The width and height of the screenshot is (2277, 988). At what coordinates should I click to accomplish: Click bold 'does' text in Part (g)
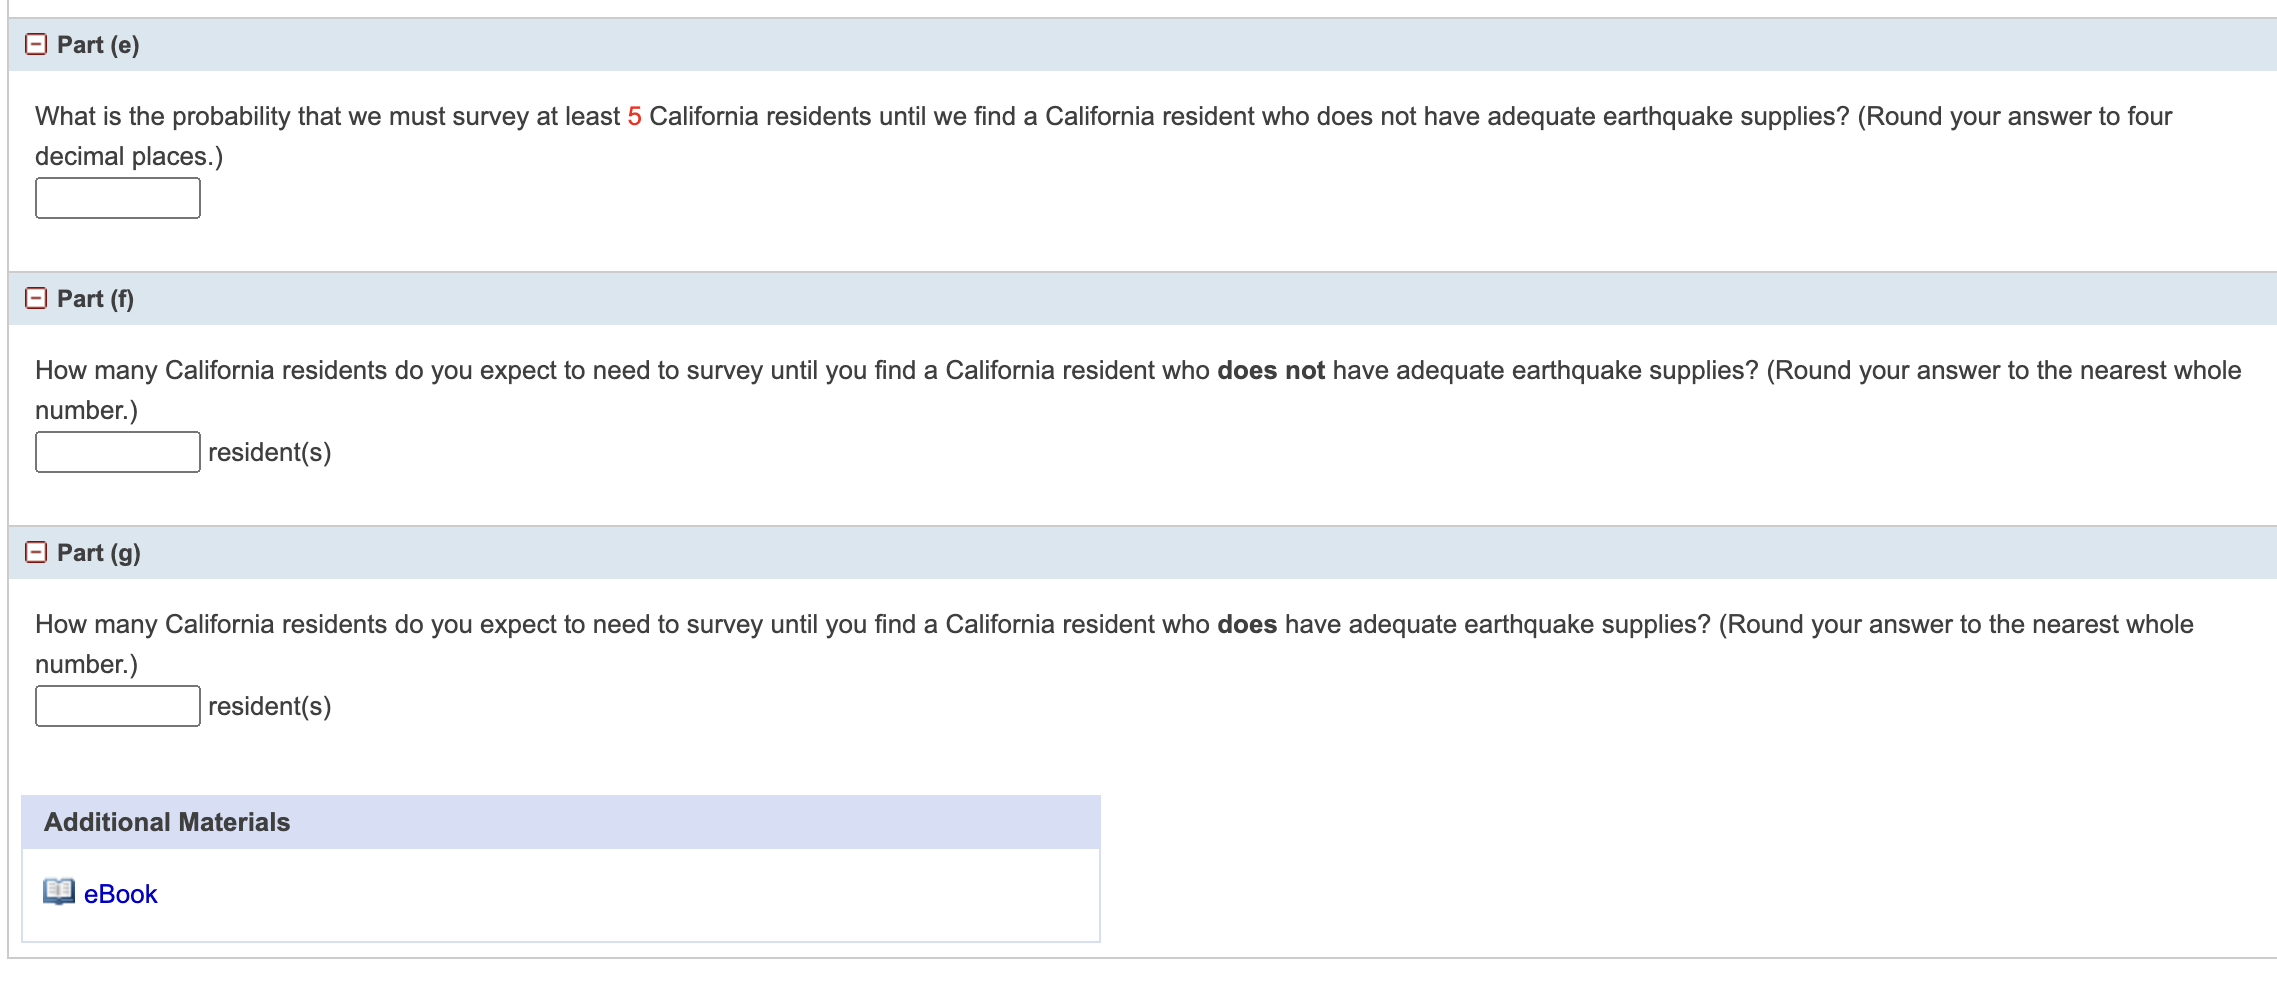pyautogui.click(x=1247, y=625)
